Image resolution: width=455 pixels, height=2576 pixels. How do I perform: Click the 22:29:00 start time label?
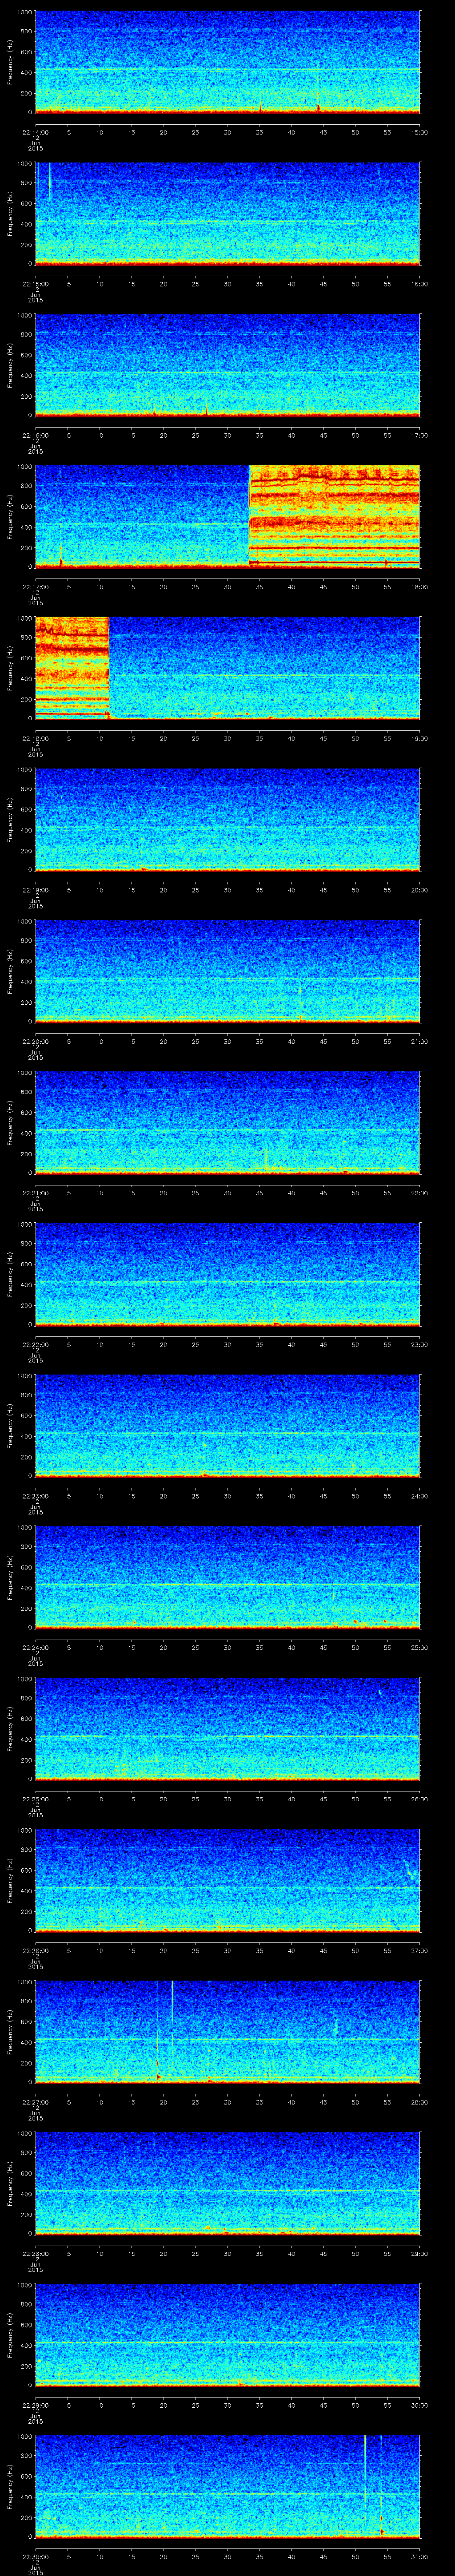tap(35, 2404)
